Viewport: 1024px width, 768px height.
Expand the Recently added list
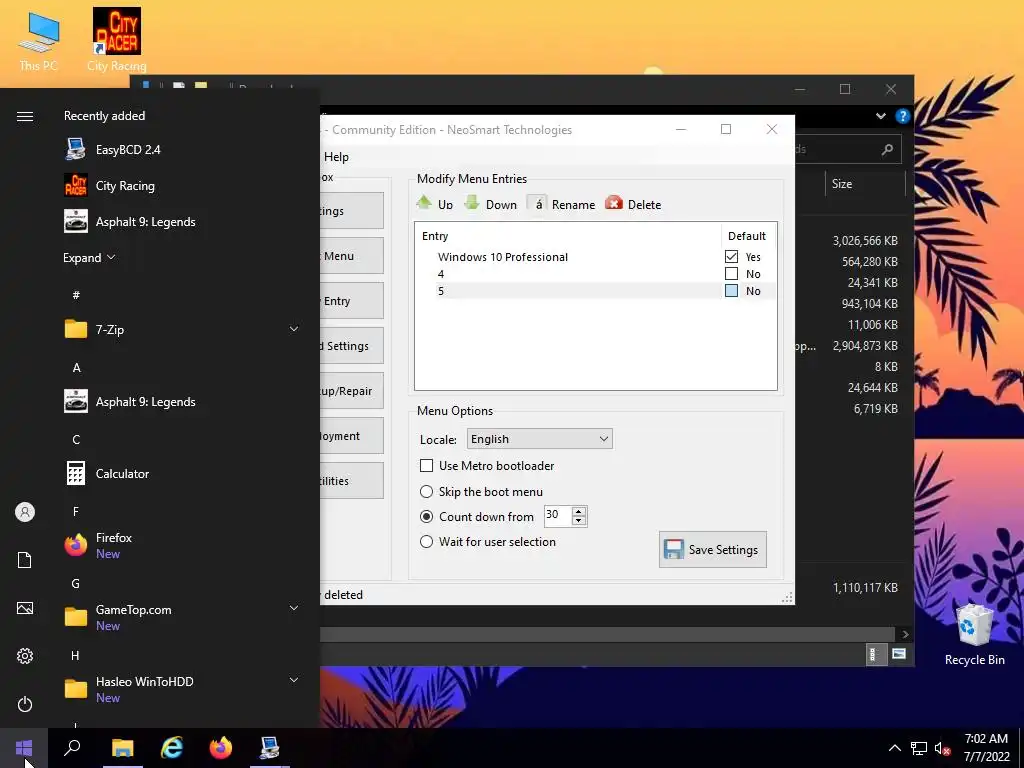tap(89, 257)
